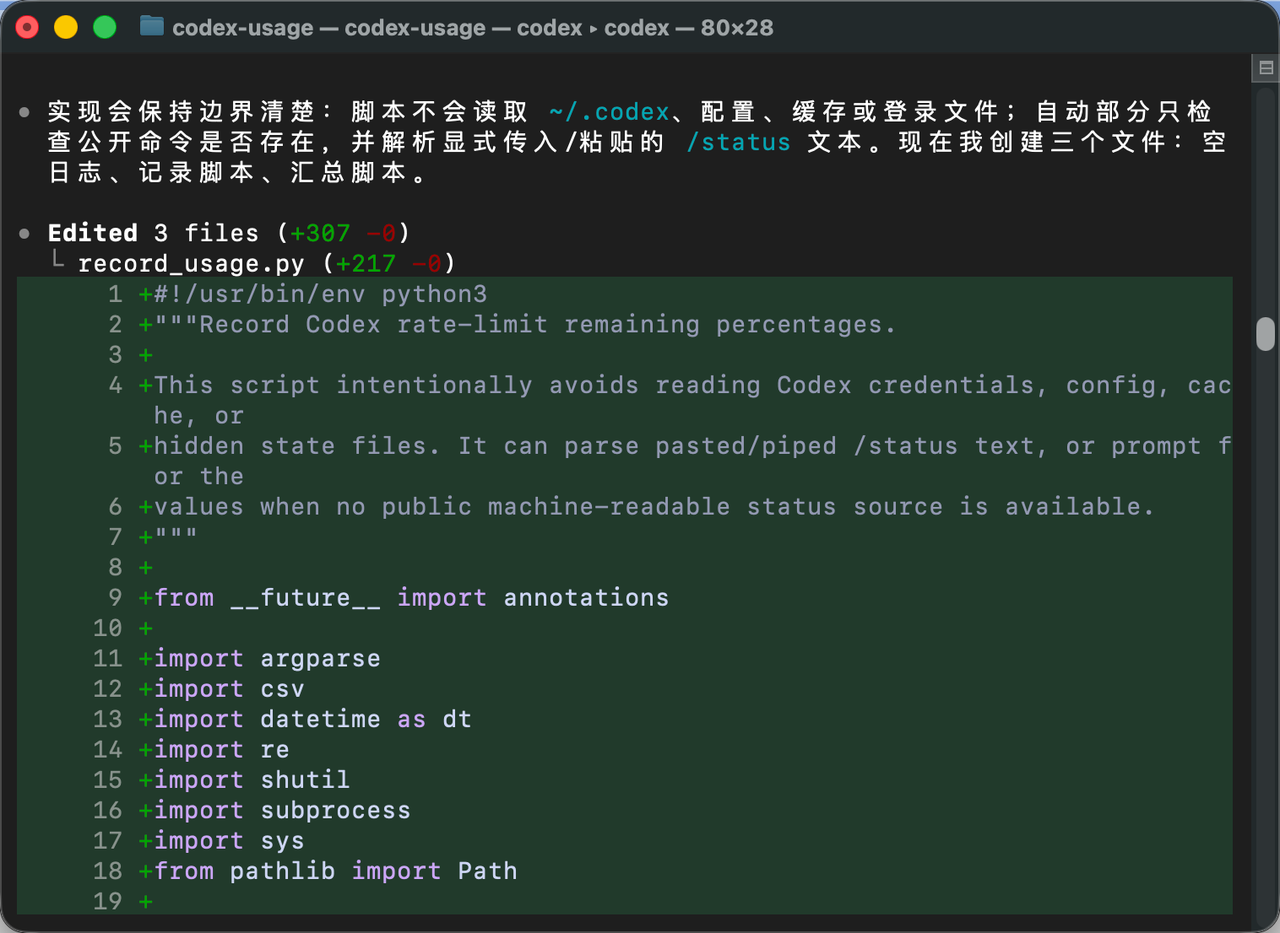Click the "import argparse" line

267,658
